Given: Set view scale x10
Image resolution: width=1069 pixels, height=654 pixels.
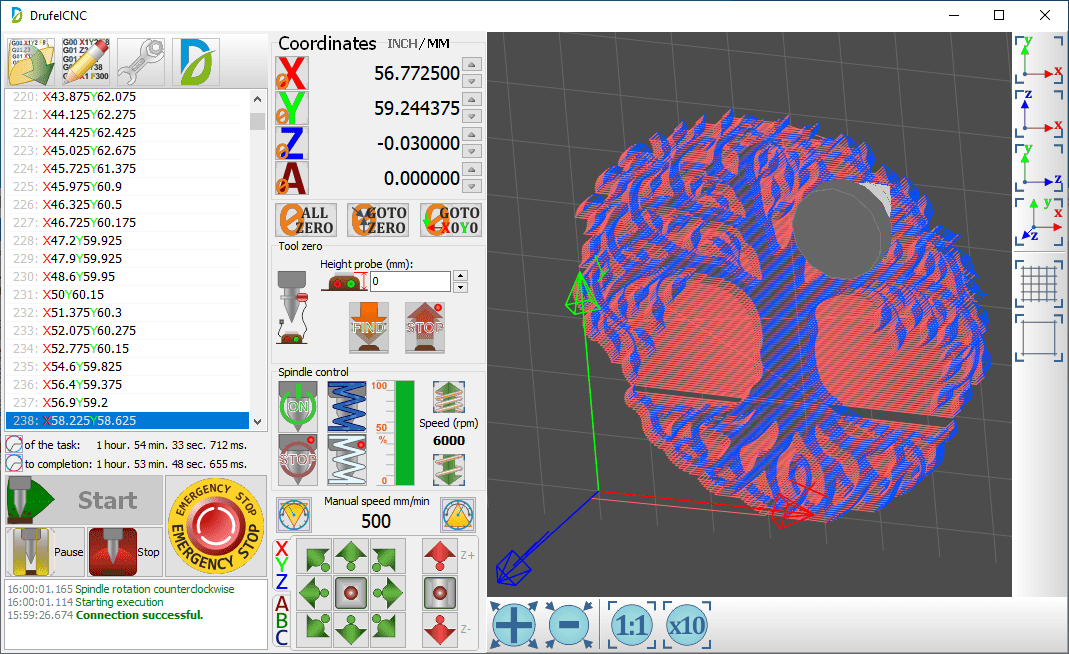Looking at the screenshot, I should tap(687, 625).
